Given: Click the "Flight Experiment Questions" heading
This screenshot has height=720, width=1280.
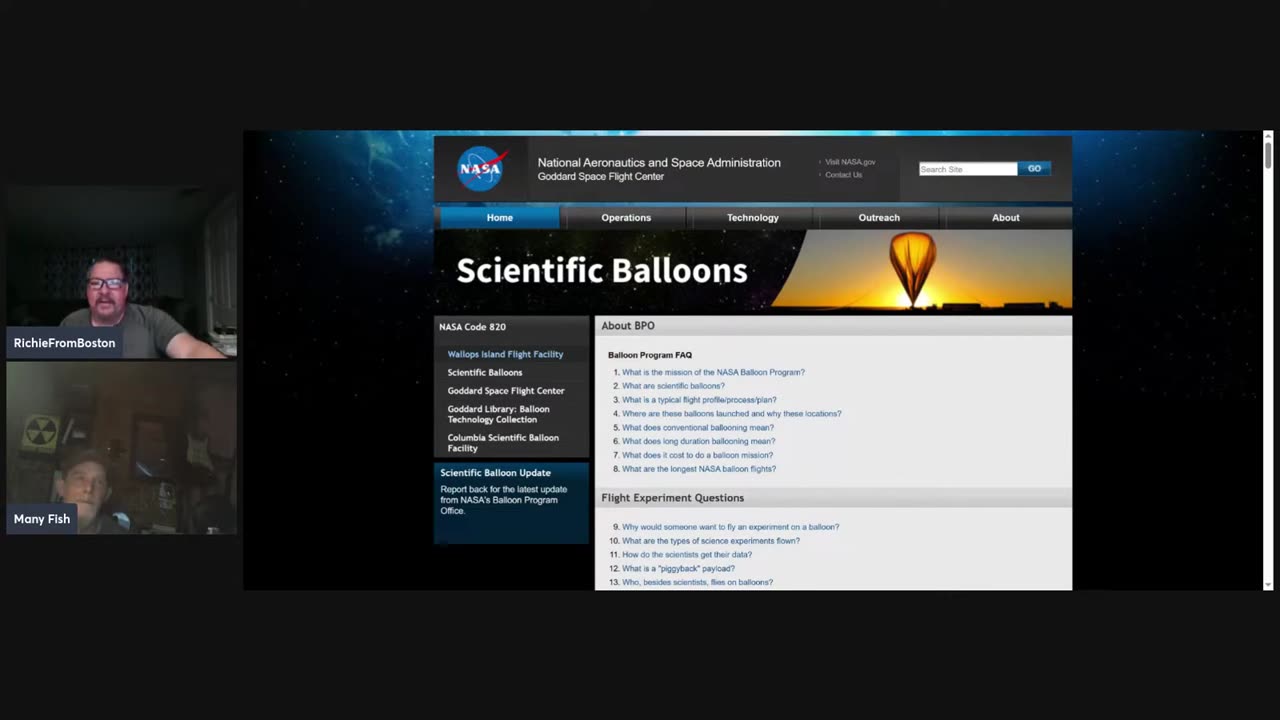Looking at the screenshot, I should (673, 498).
